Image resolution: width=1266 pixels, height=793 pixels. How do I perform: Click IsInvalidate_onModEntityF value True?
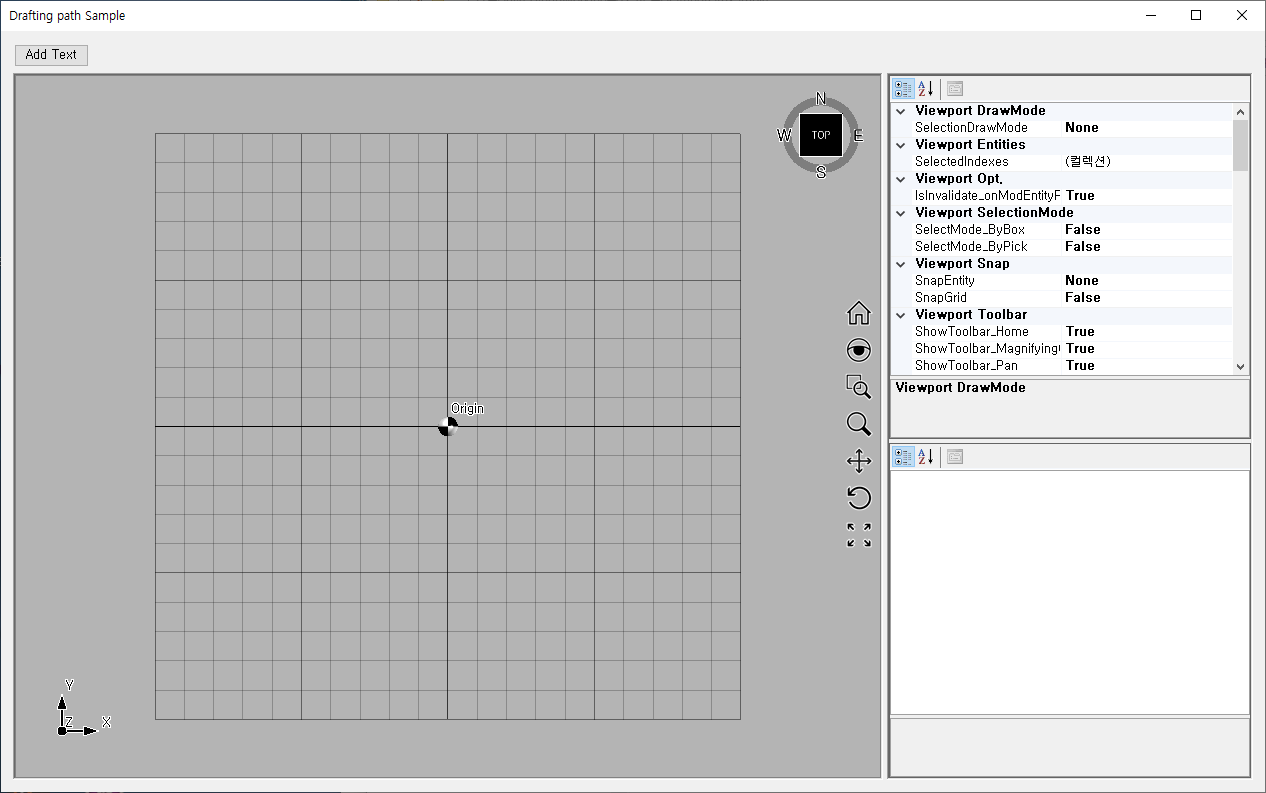click(x=1080, y=196)
